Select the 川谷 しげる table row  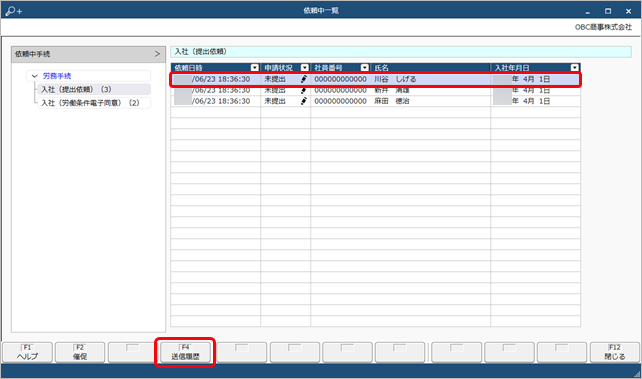click(x=375, y=79)
